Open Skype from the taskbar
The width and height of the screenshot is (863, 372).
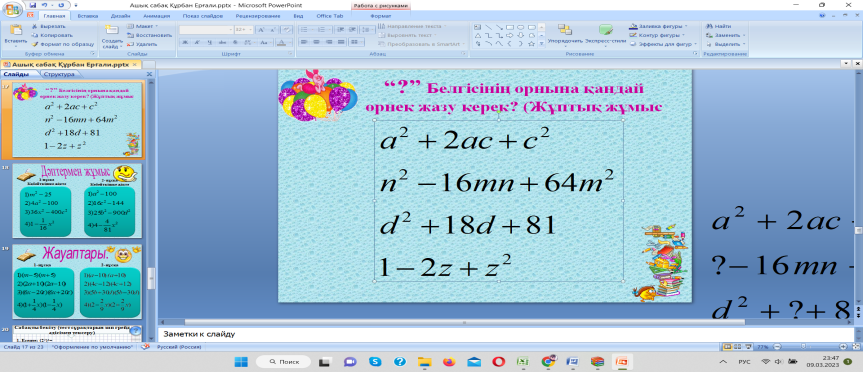coord(376,361)
